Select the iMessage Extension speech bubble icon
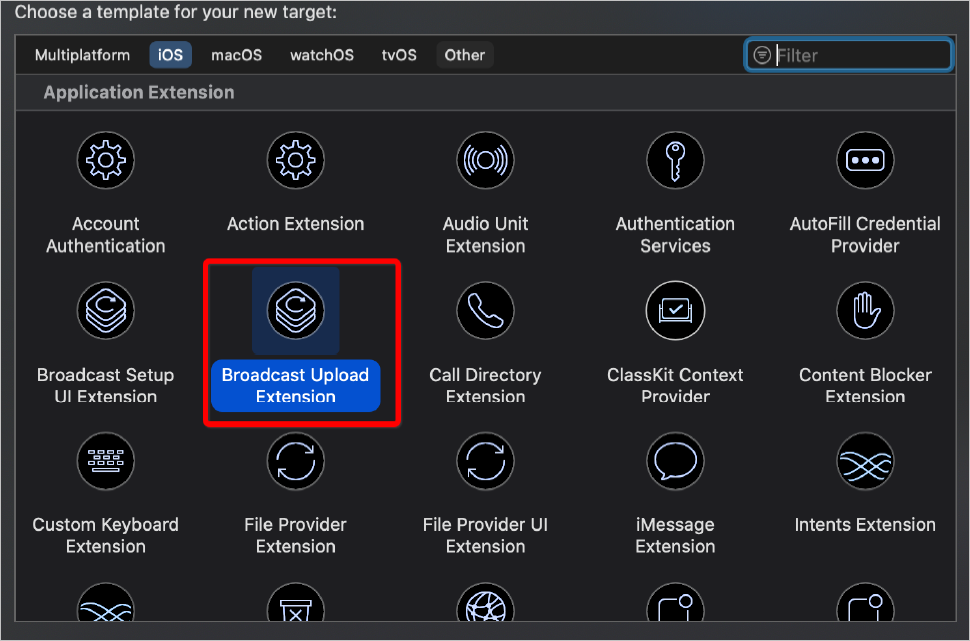Viewport: 970px width, 641px height. [675, 461]
